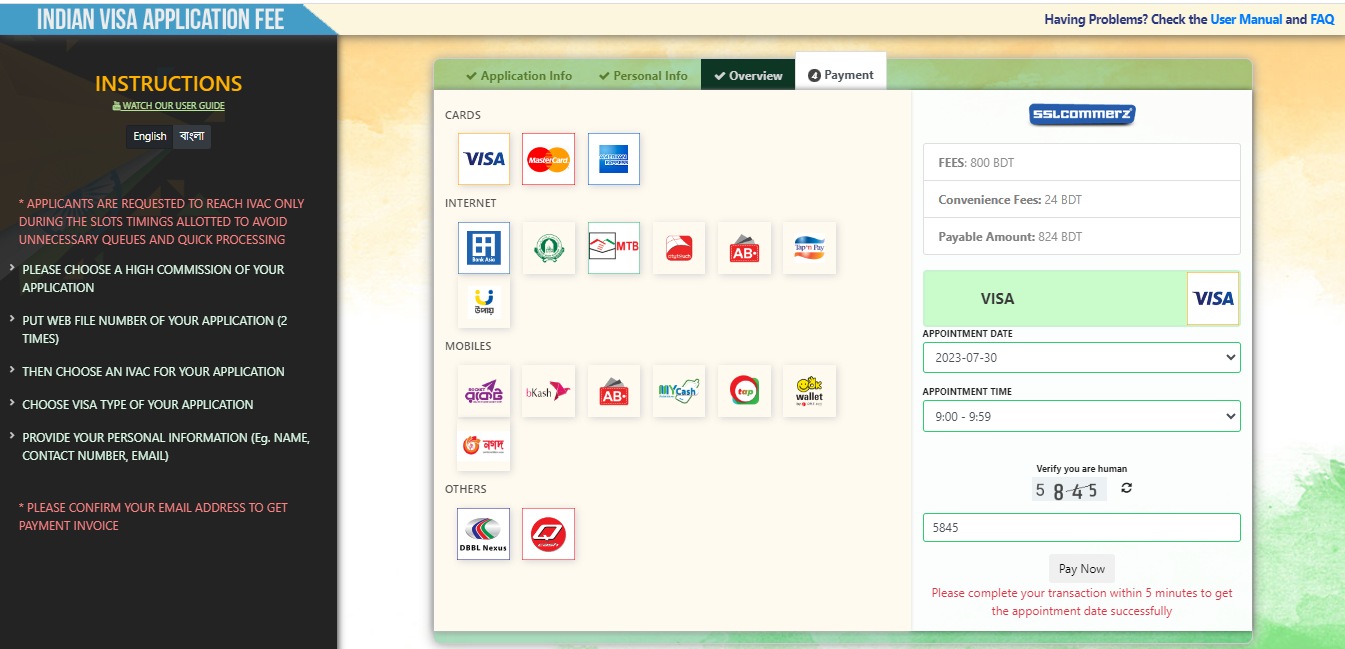Select the tap mobile wallet icon
The width and height of the screenshot is (1345, 649).
pyautogui.click(x=744, y=391)
